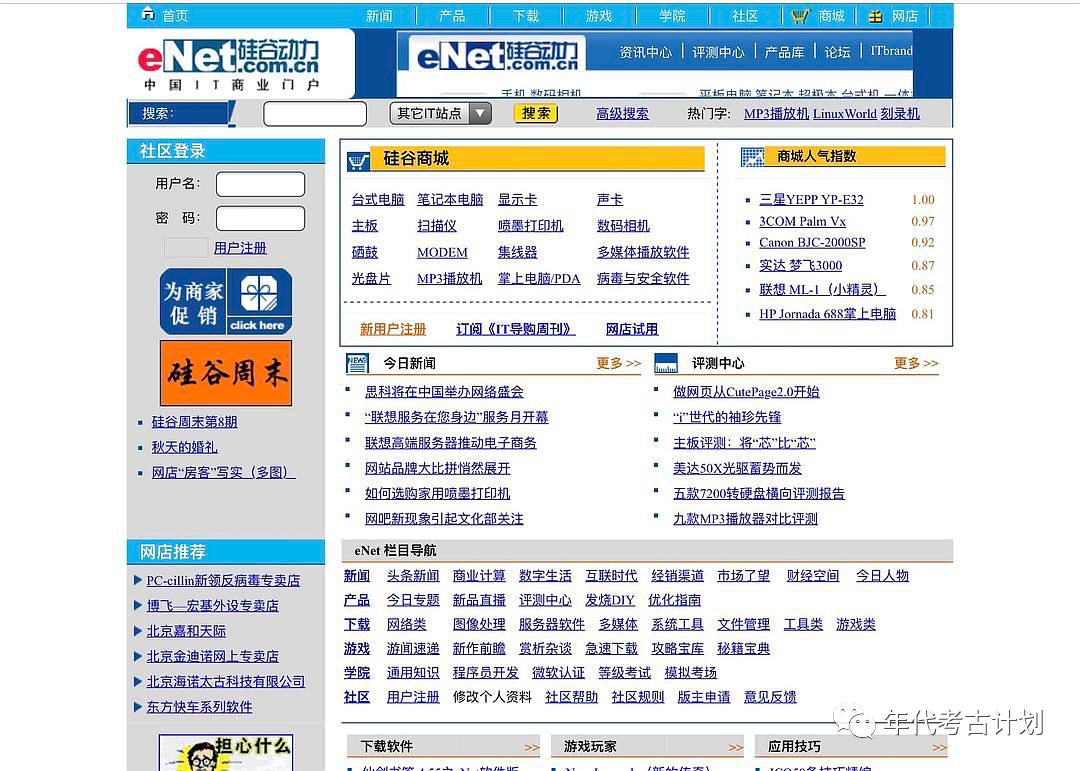This screenshot has height=771, width=1080.
Task: Focus the 密码 input field
Action: [260, 218]
